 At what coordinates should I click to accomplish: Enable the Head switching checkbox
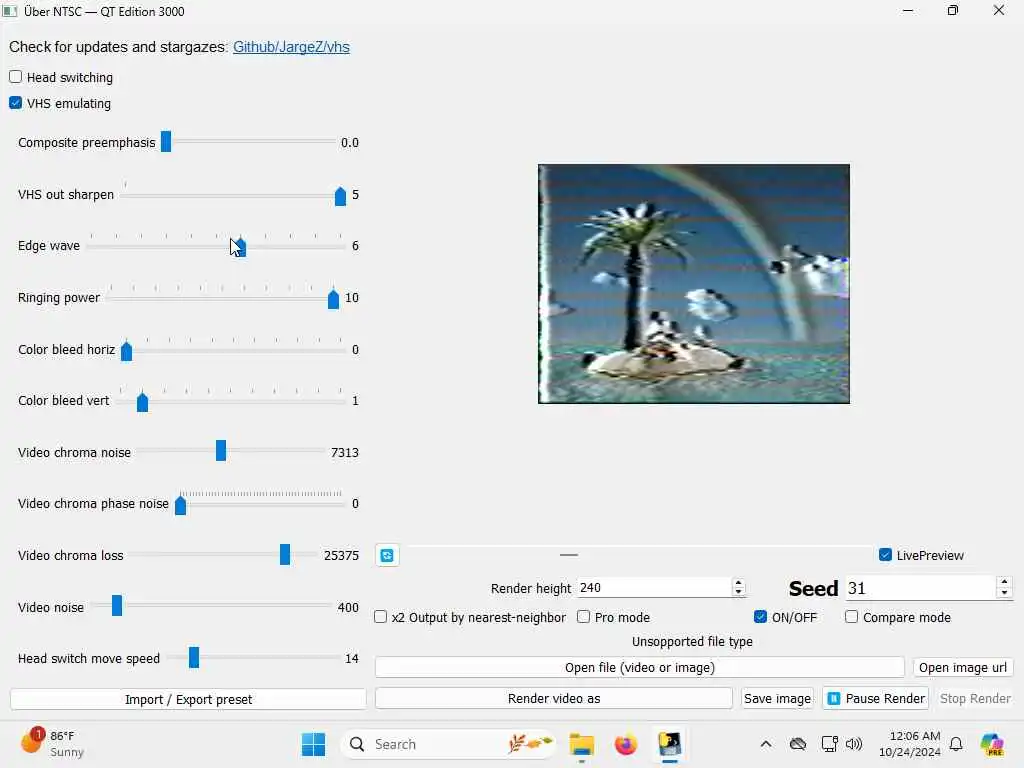tap(16, 77)
